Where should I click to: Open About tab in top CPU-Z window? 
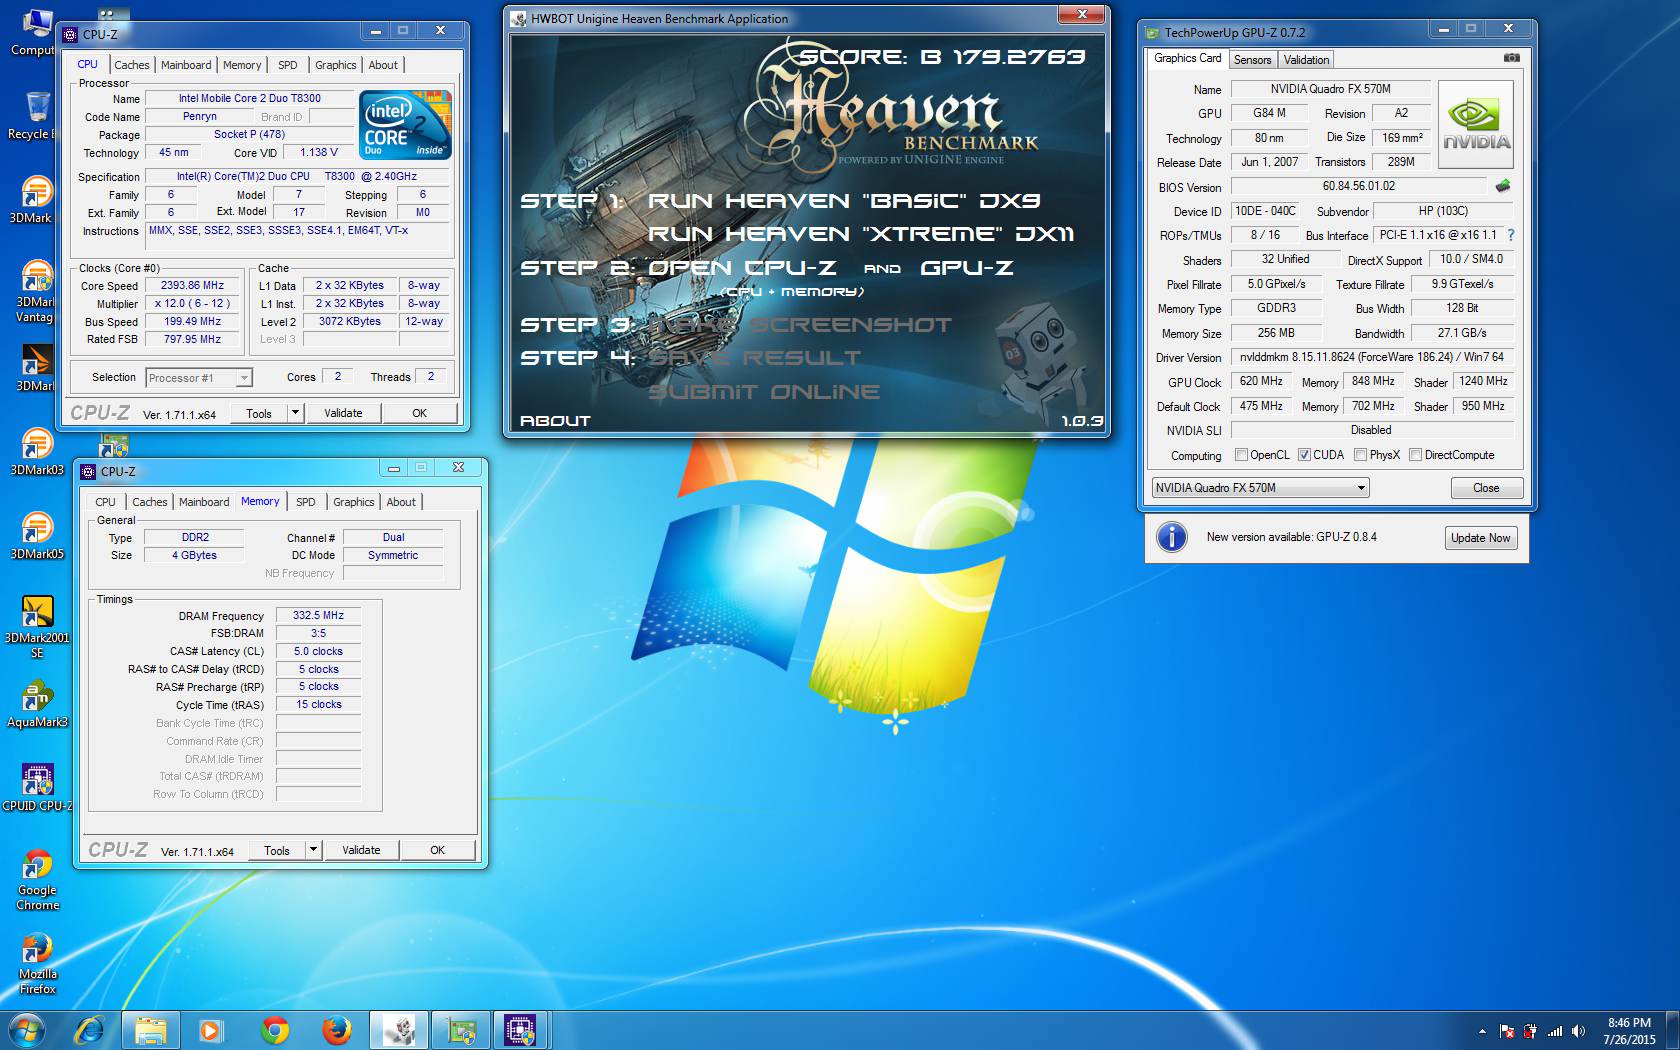click(x=383, y=65)
